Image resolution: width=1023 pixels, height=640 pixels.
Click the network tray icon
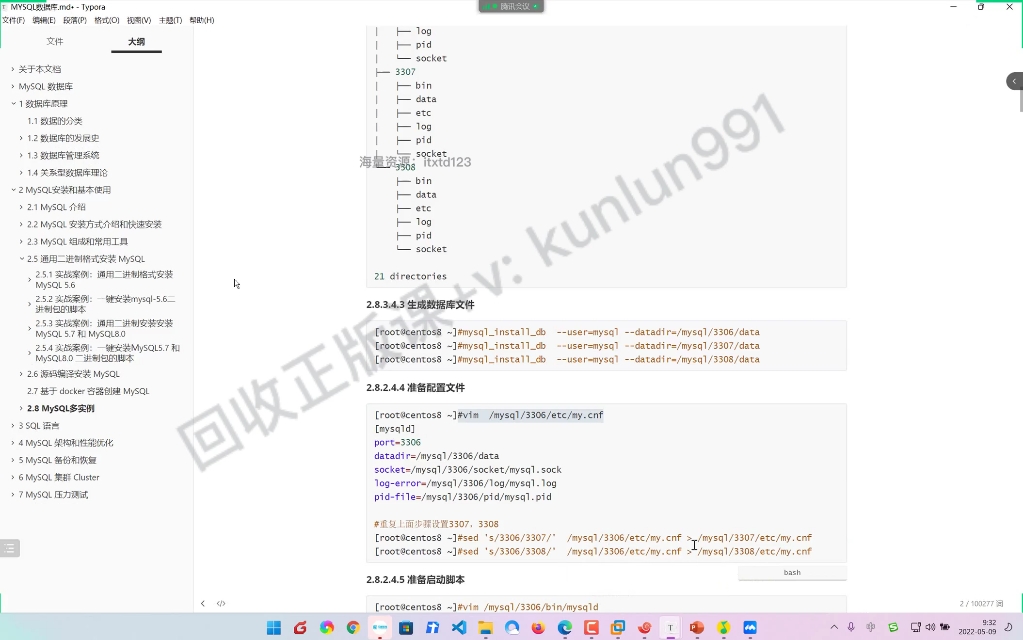(x=915, y=627)
